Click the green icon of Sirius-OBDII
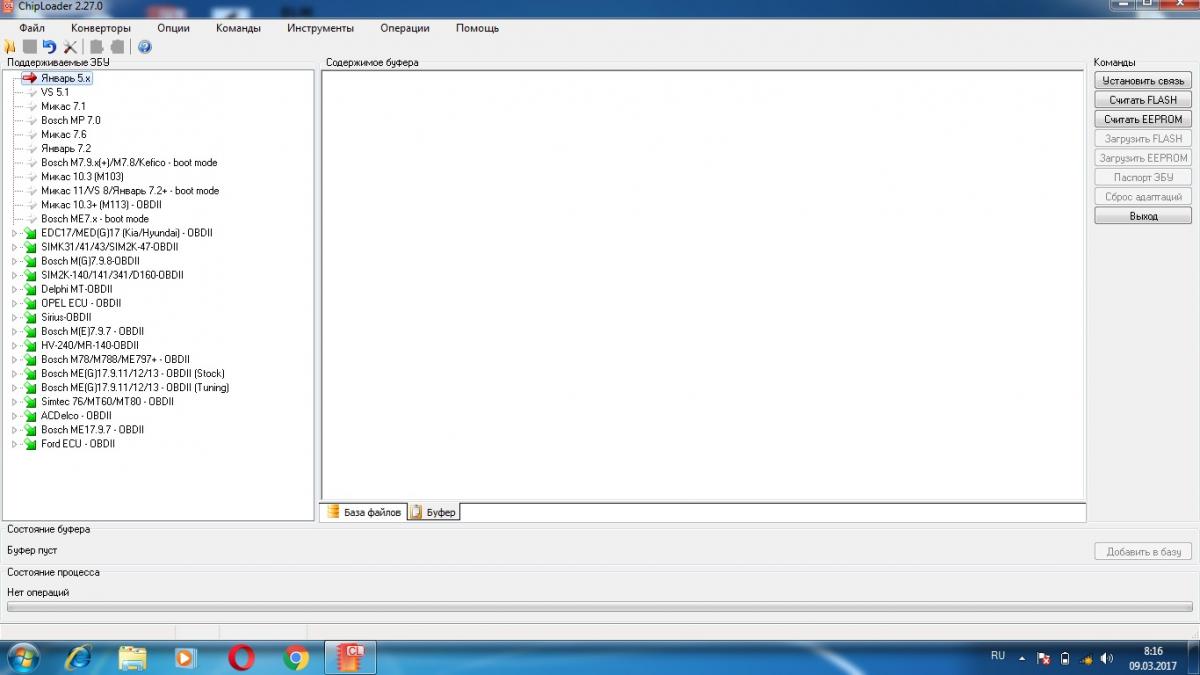Image resolution: width=1200 pixels, height=675 pixels. [x=30, y=317]
